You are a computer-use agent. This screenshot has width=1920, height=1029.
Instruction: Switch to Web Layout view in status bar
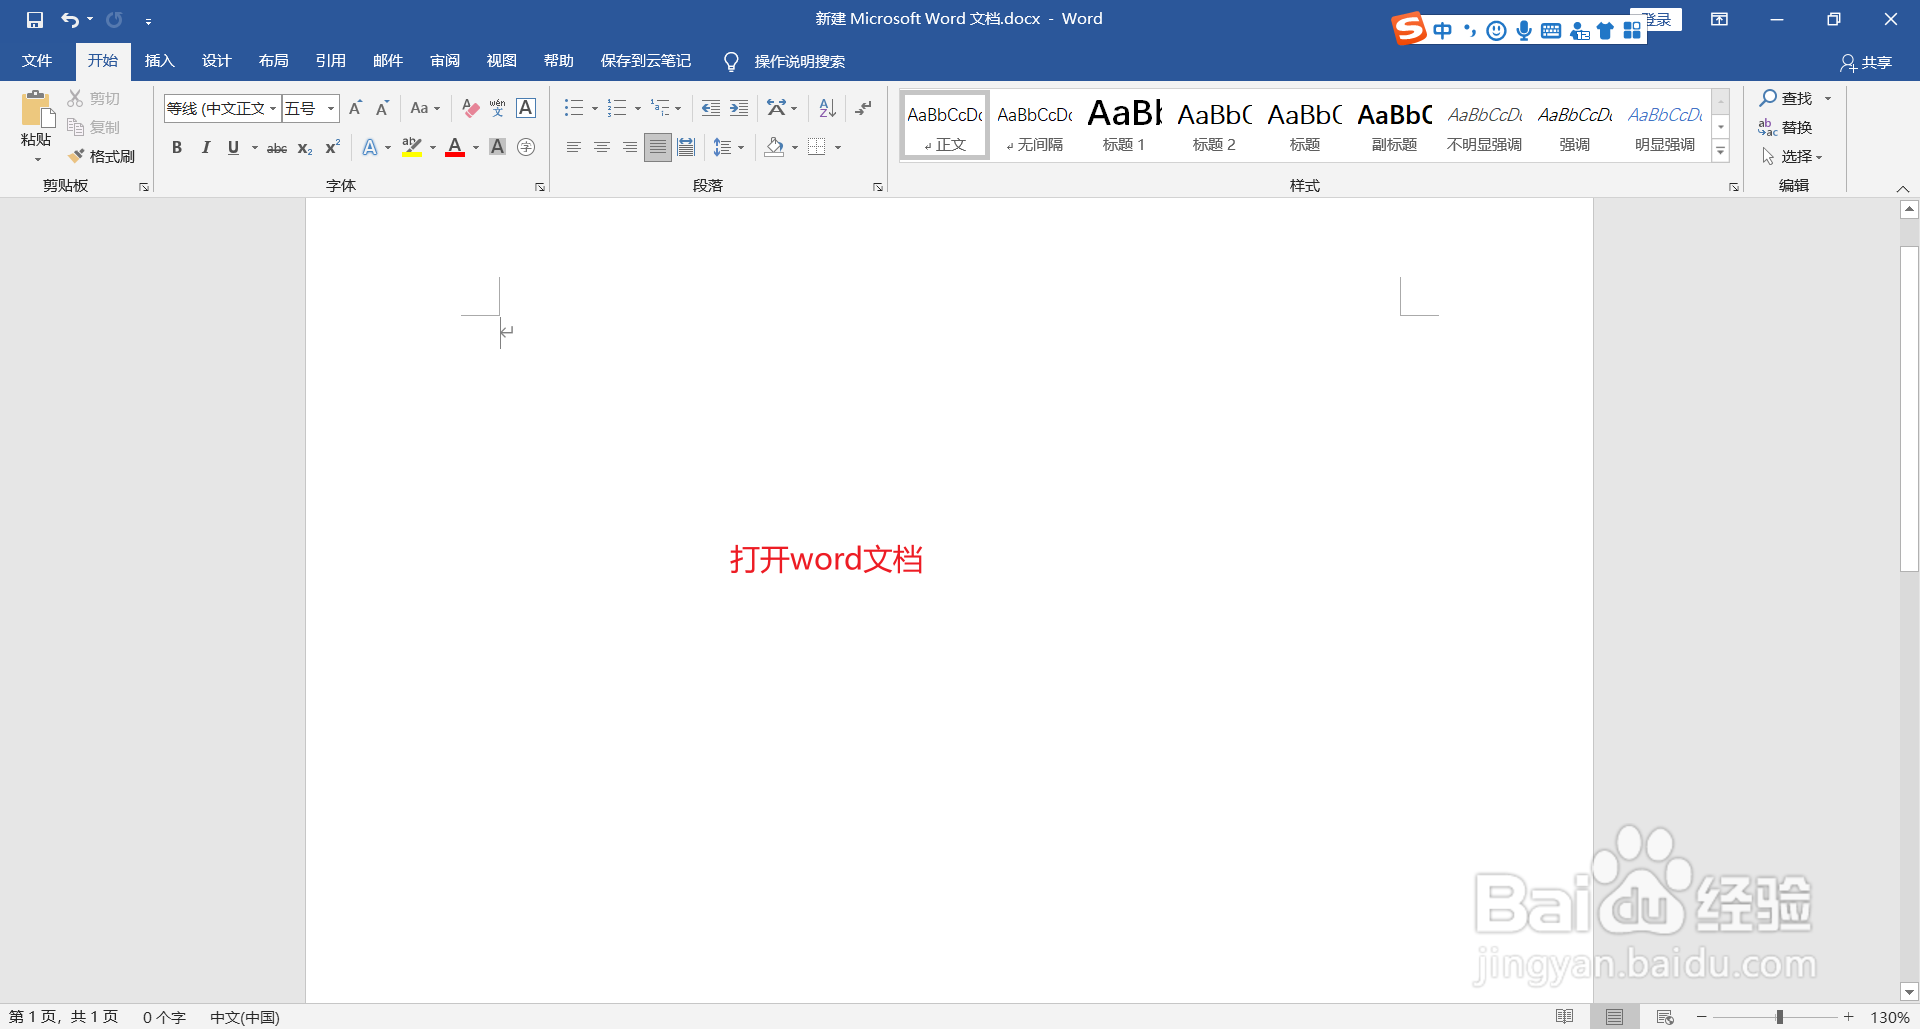pyautogui.click(x=1665, y=1017)
